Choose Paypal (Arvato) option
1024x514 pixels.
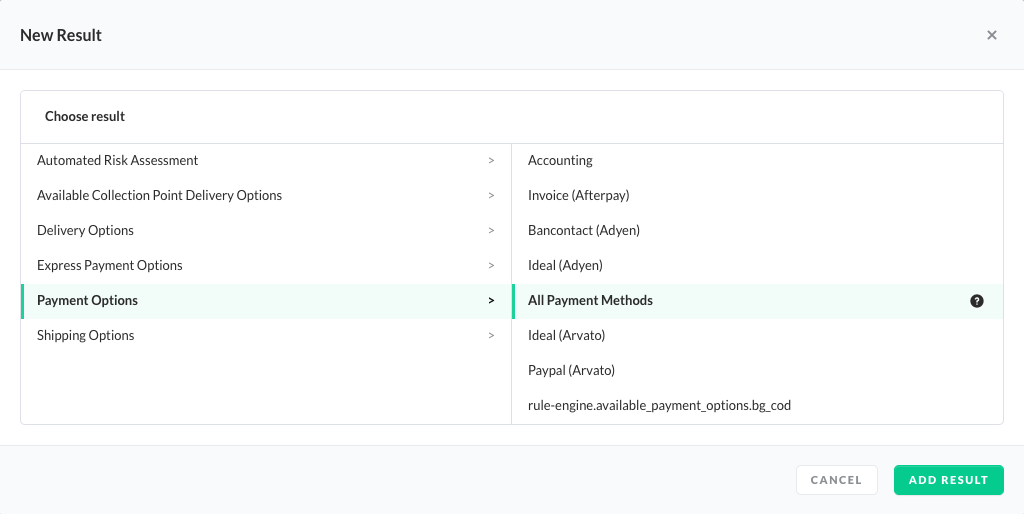(x=571, y=370)
